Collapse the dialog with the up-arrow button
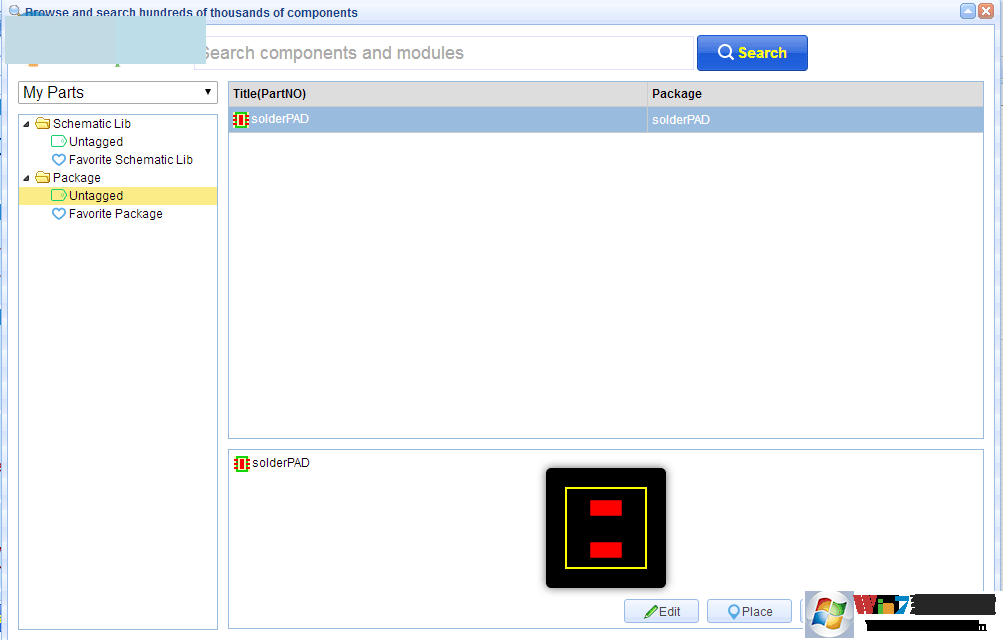Viewport: 1003px width, 640px height. [968, 11]
